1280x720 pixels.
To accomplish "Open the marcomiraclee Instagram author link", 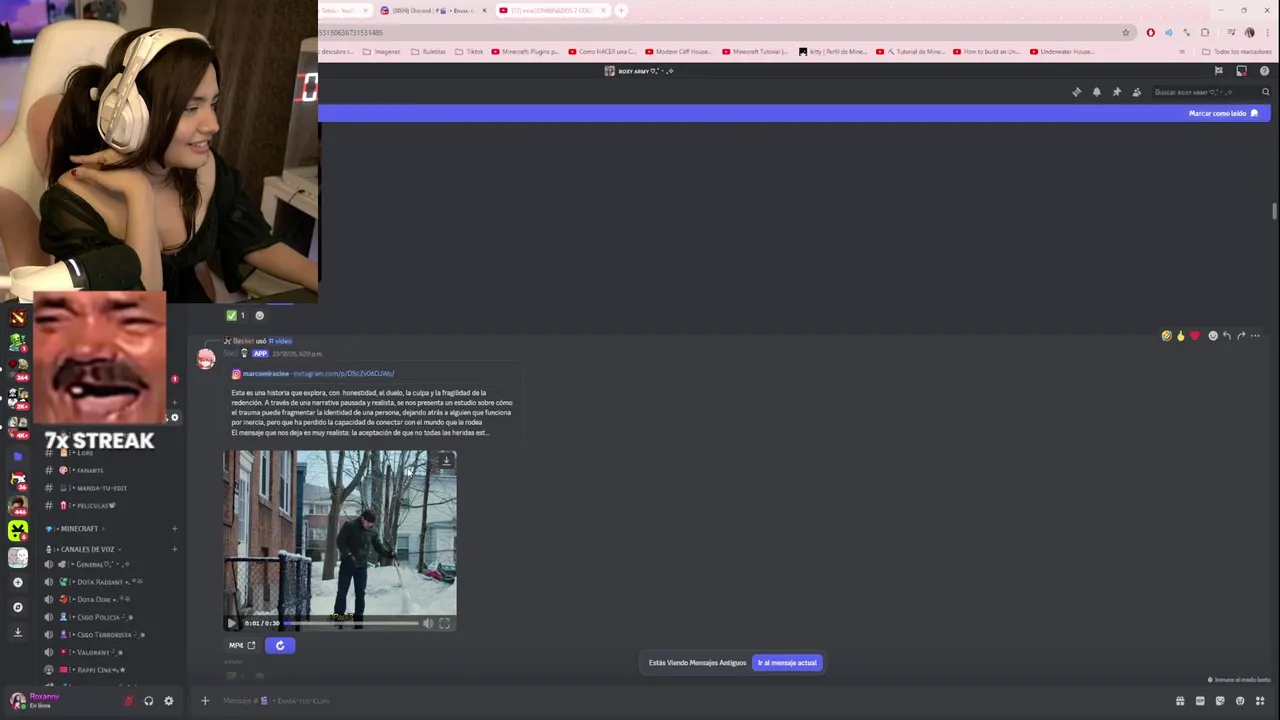I will (x=265, y=374).
